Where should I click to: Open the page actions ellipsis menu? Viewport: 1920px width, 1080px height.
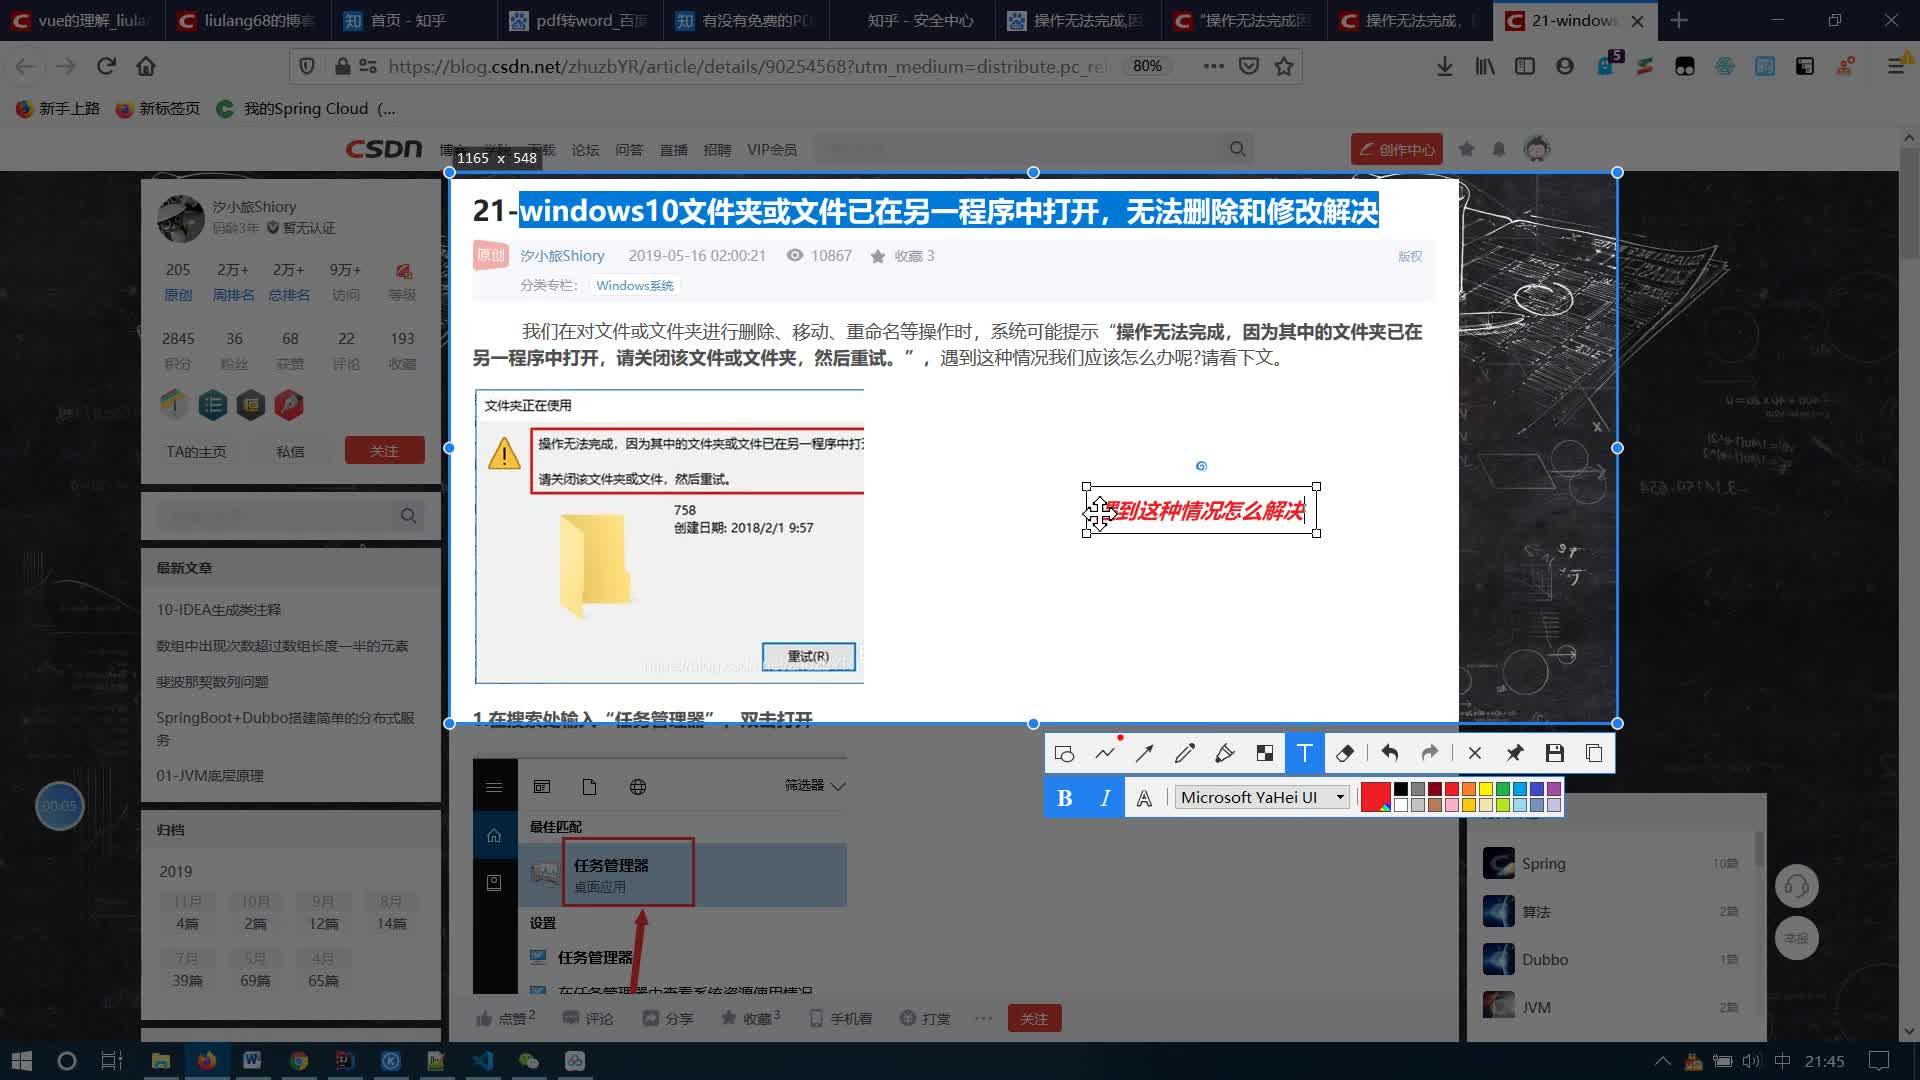[1214, 66]
